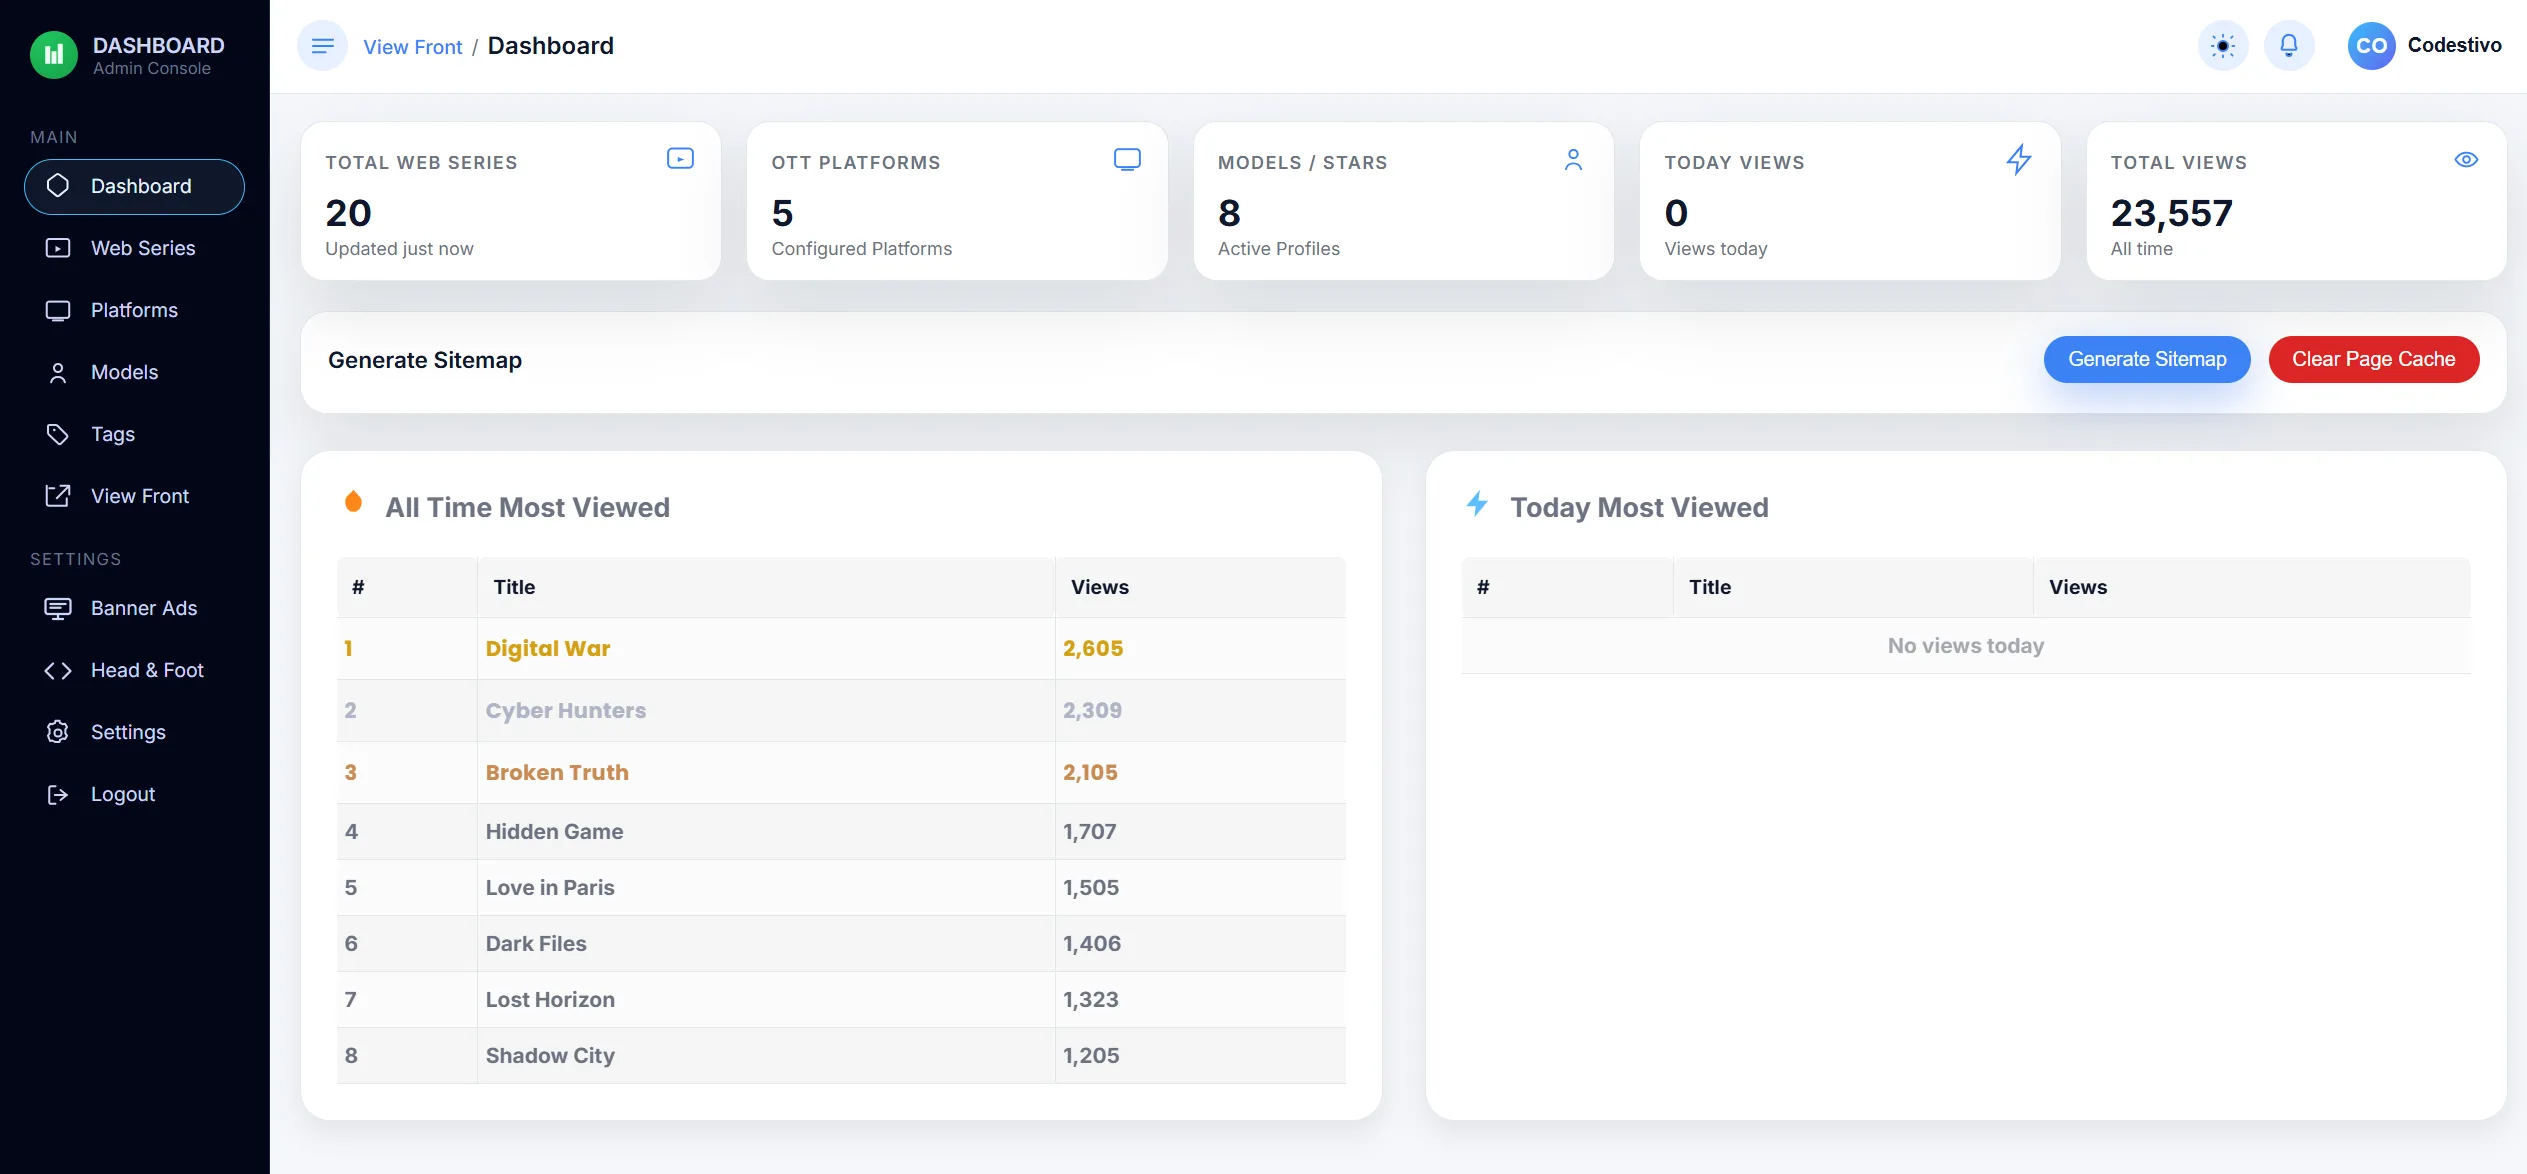This screenshot has height=1174, width=2527.
Task: Click the Total Web Series play icon
Action: [x=680, y=159]
